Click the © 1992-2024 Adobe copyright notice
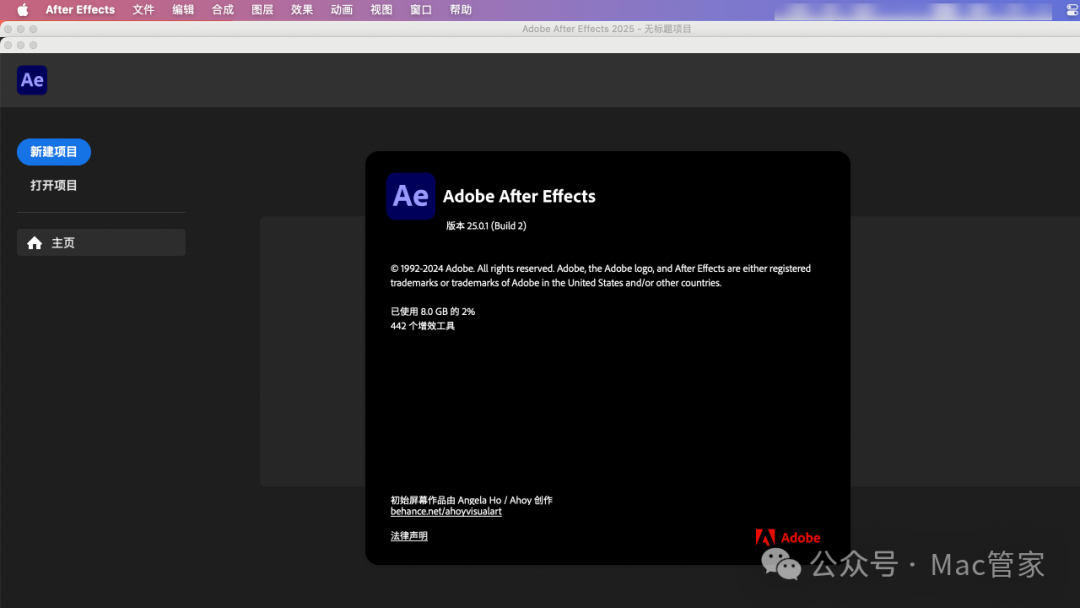Viewport: 1080px width, 608px height. tap(601, 275)
